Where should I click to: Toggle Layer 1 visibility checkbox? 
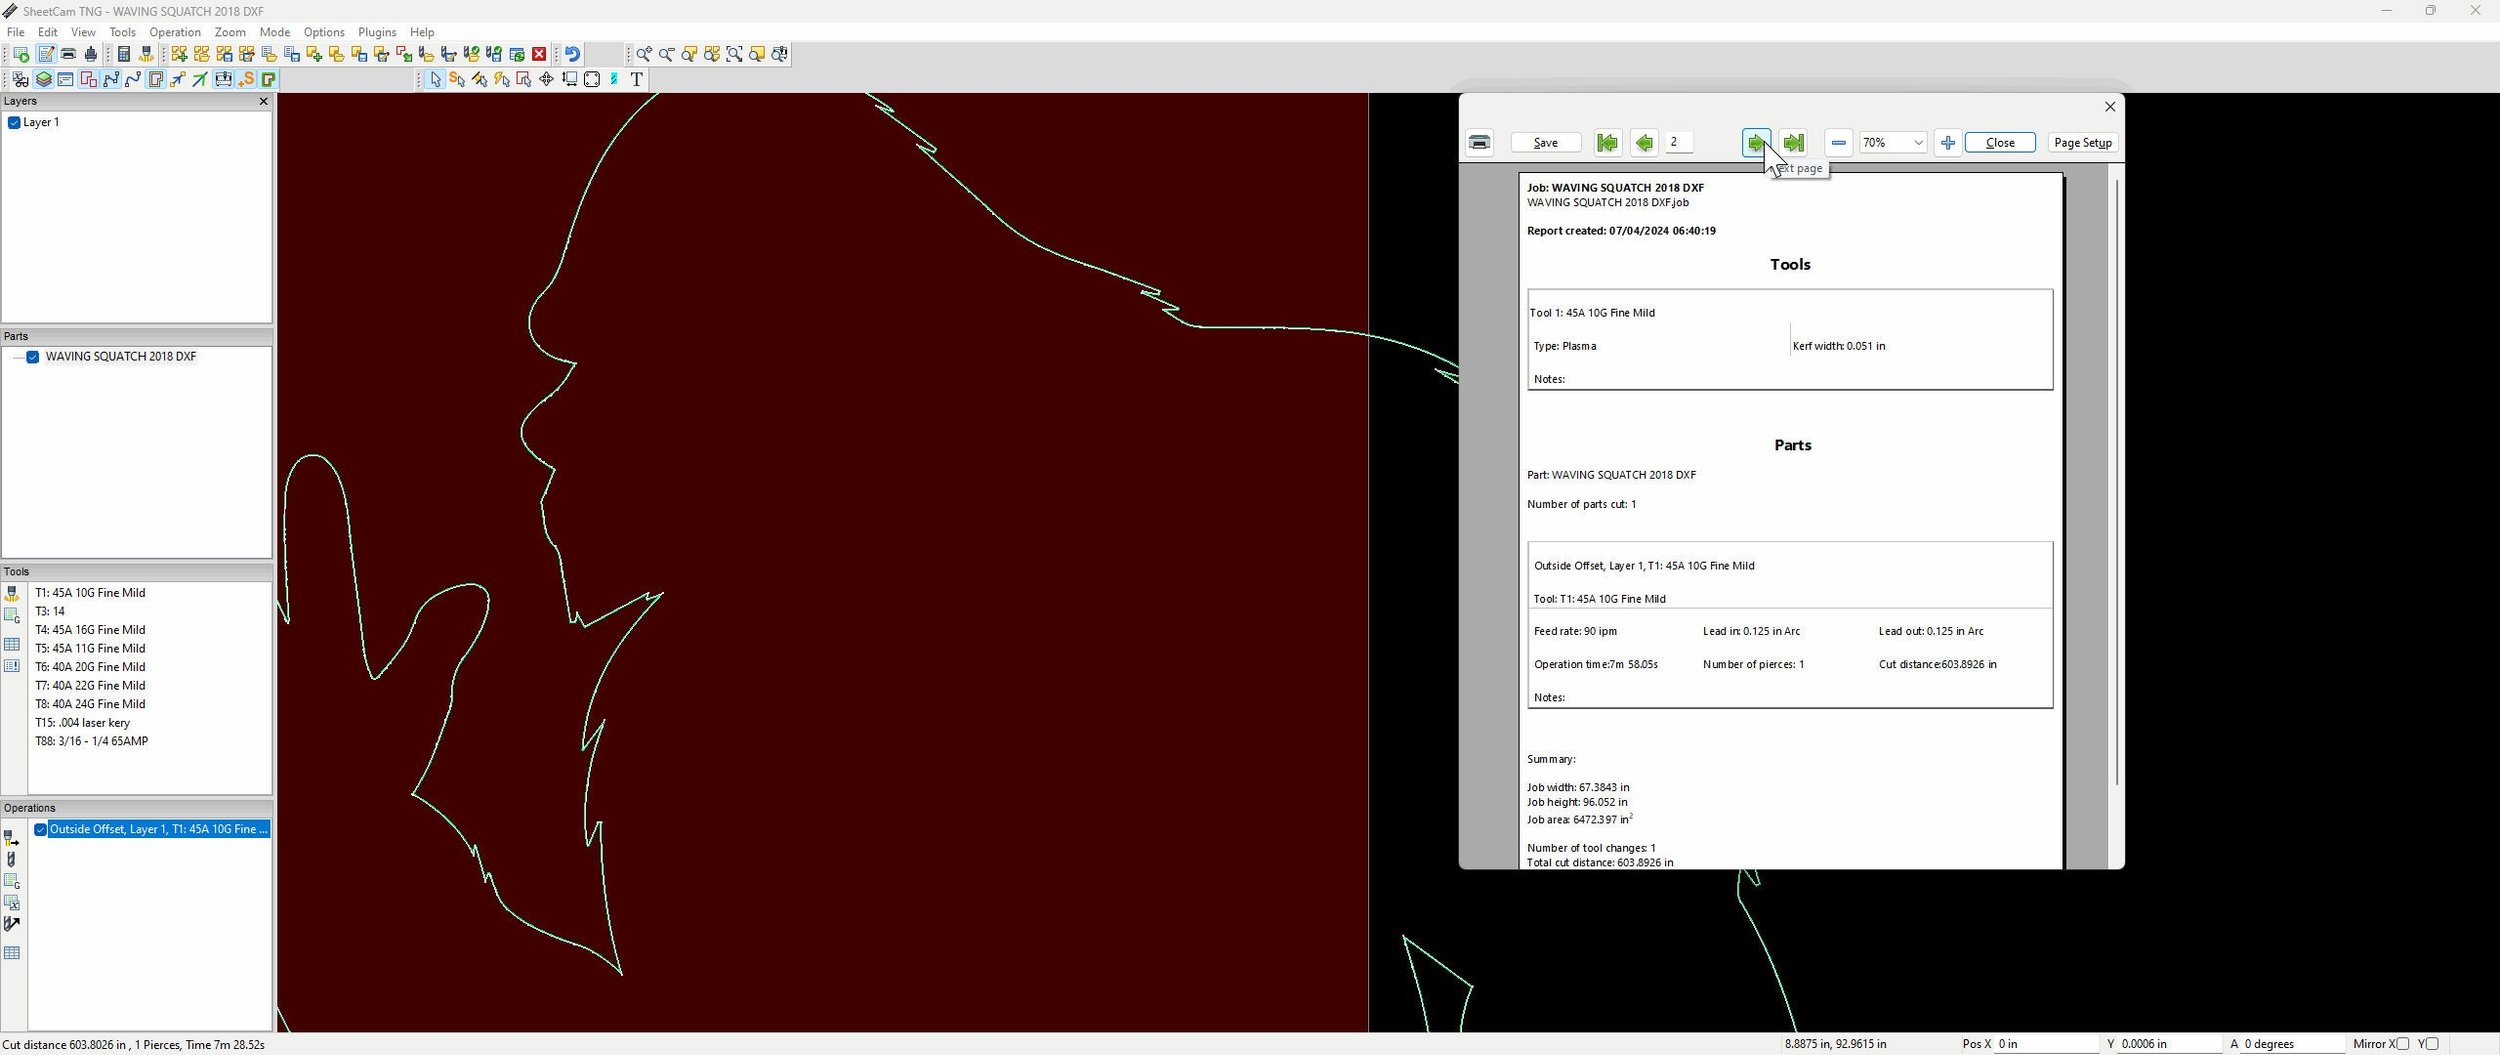[x=14, y=123]
